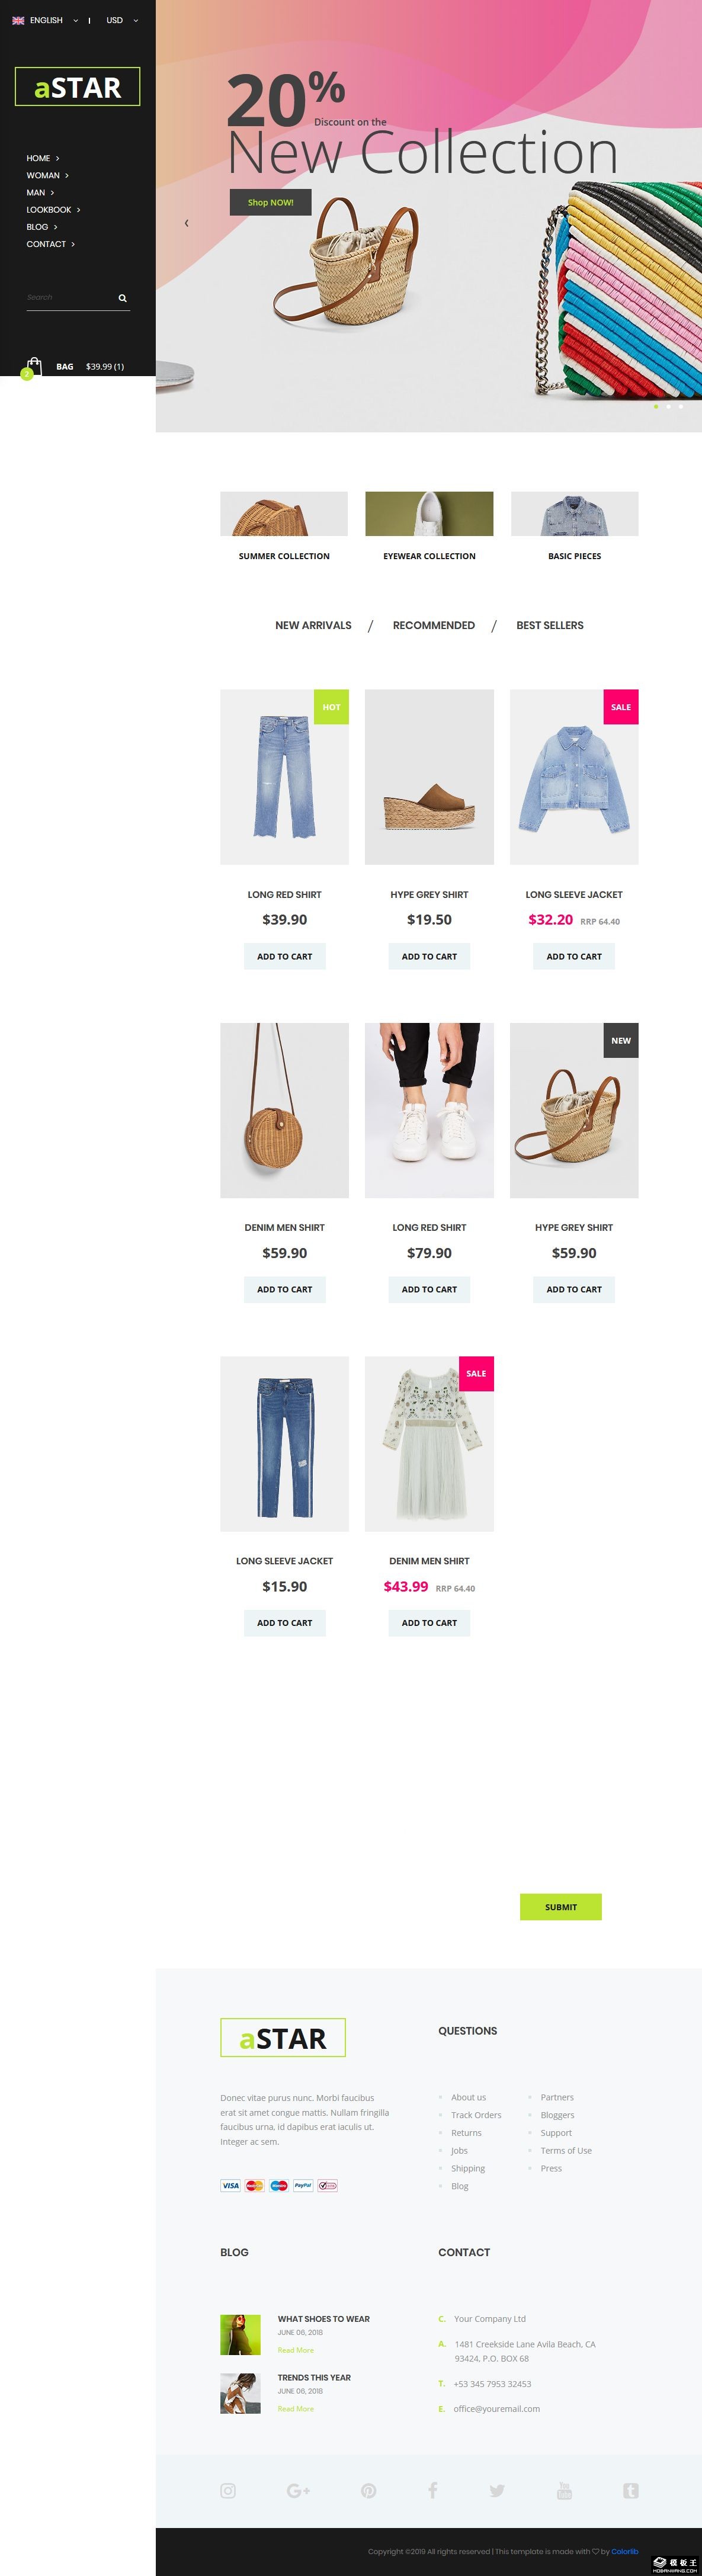The height and width of the screenshot is (2576, 702).
Task: Open the Facebook footer icon
Action: click(433, 2490)
